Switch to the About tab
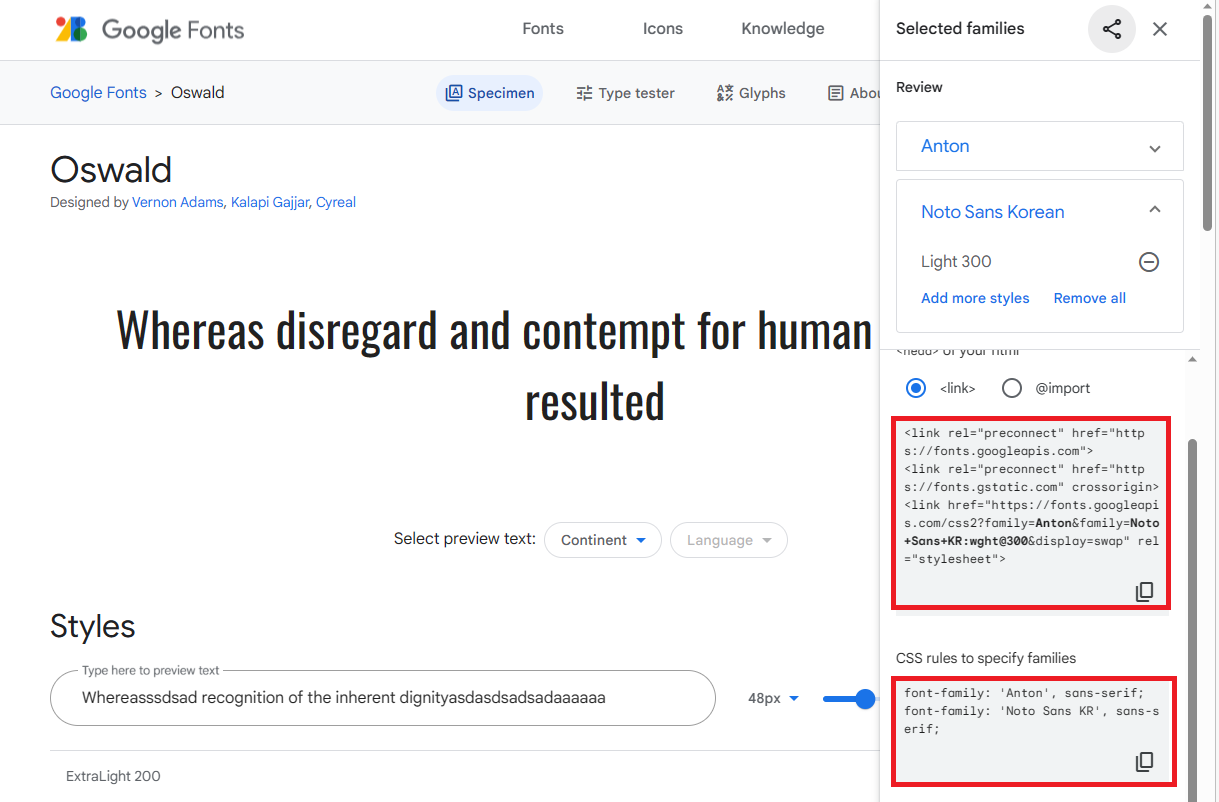 (853, 93)
